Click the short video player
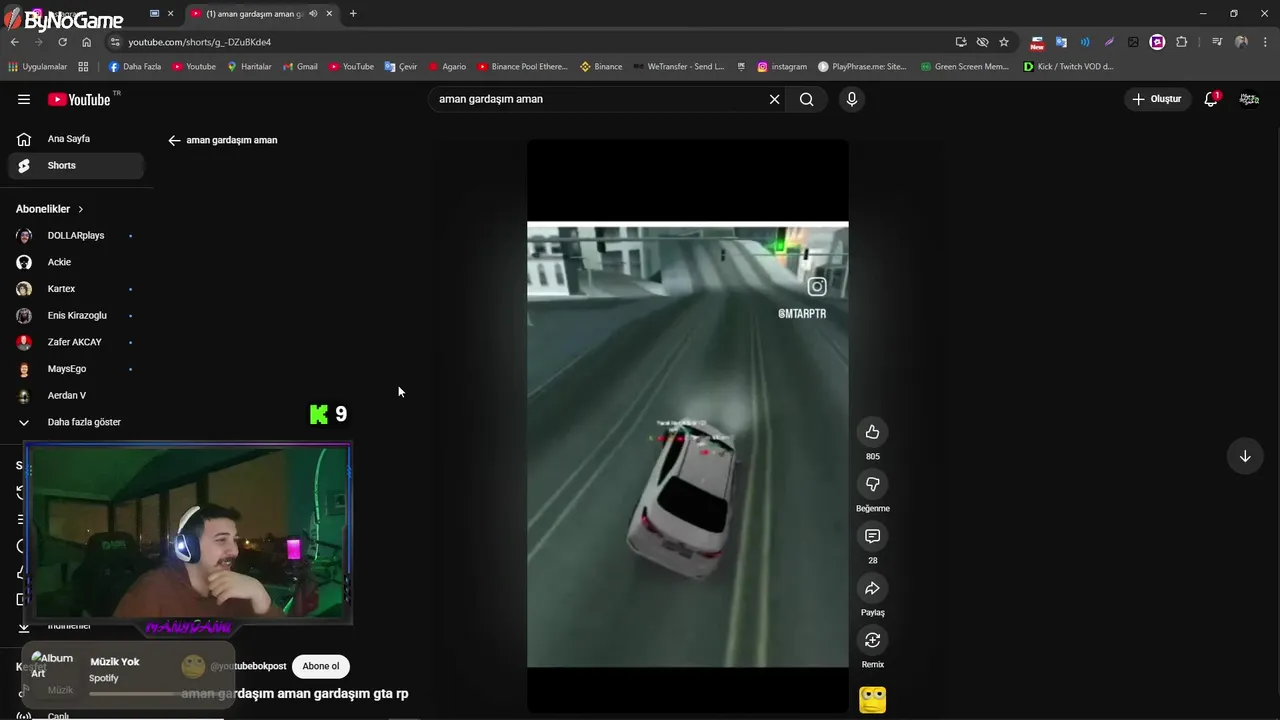This screenshot has width=1280, height=720. click(688, 426)
